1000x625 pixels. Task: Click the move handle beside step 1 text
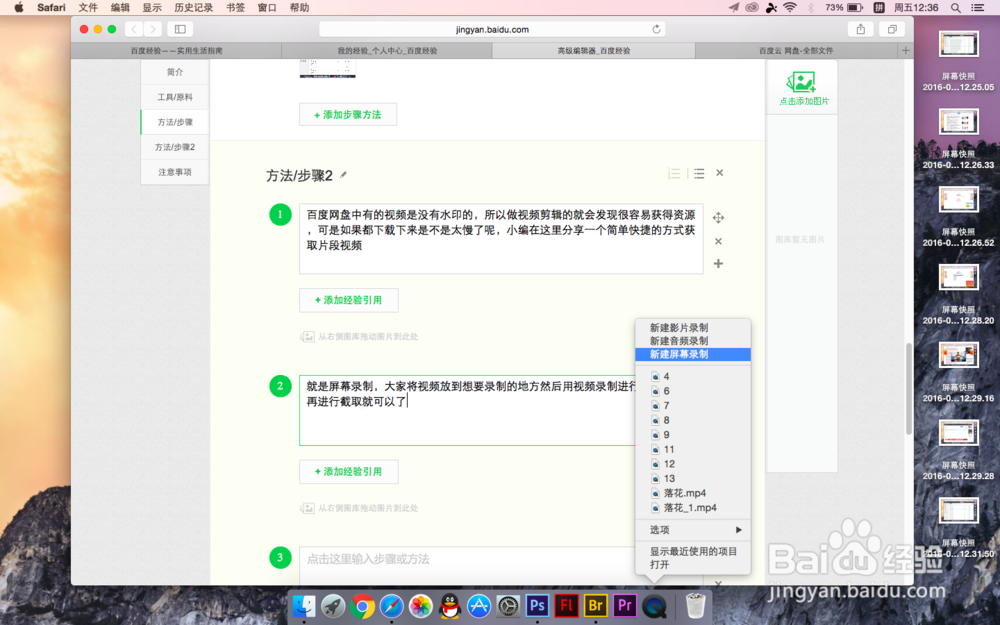pos(719,215)
